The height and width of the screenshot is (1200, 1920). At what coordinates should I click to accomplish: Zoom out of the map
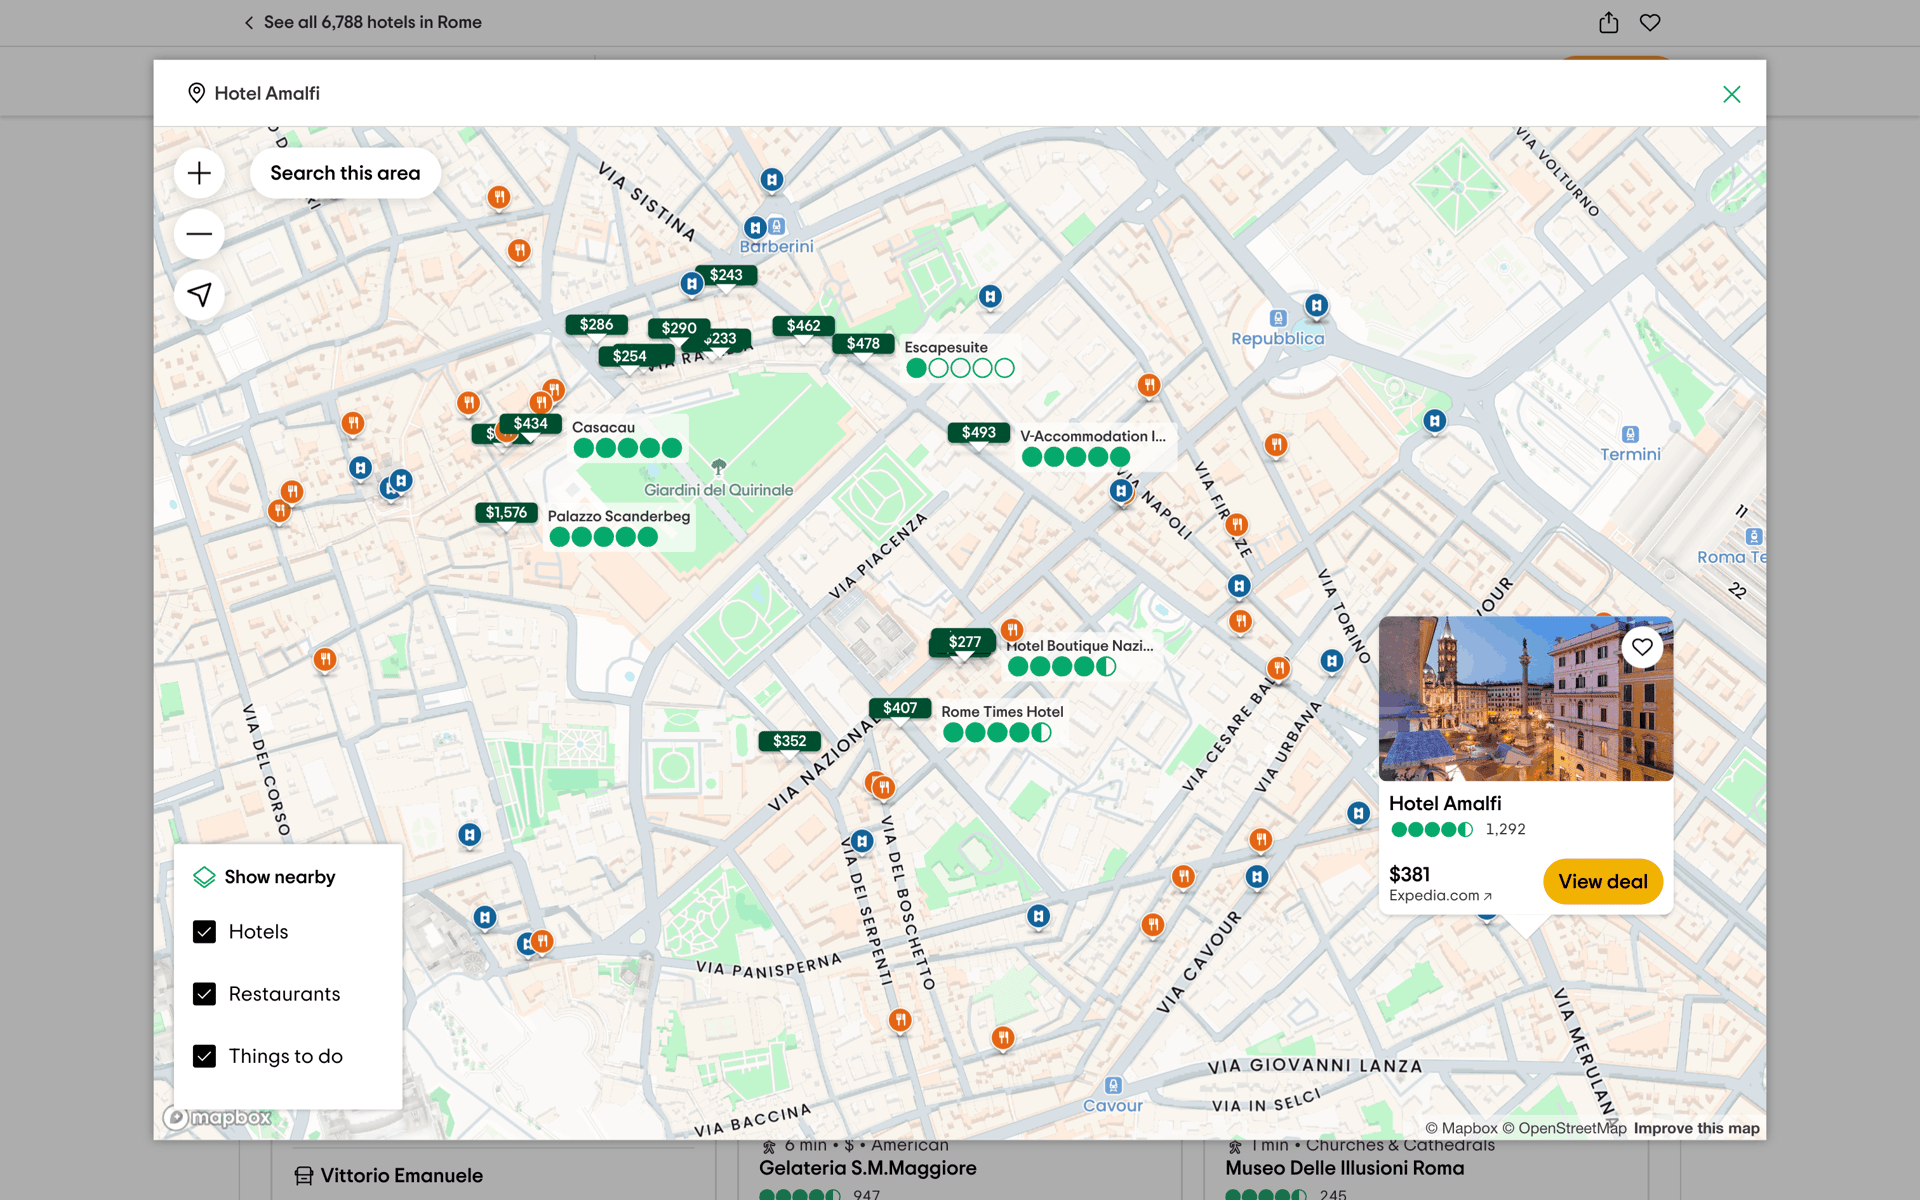pos(199,234)
